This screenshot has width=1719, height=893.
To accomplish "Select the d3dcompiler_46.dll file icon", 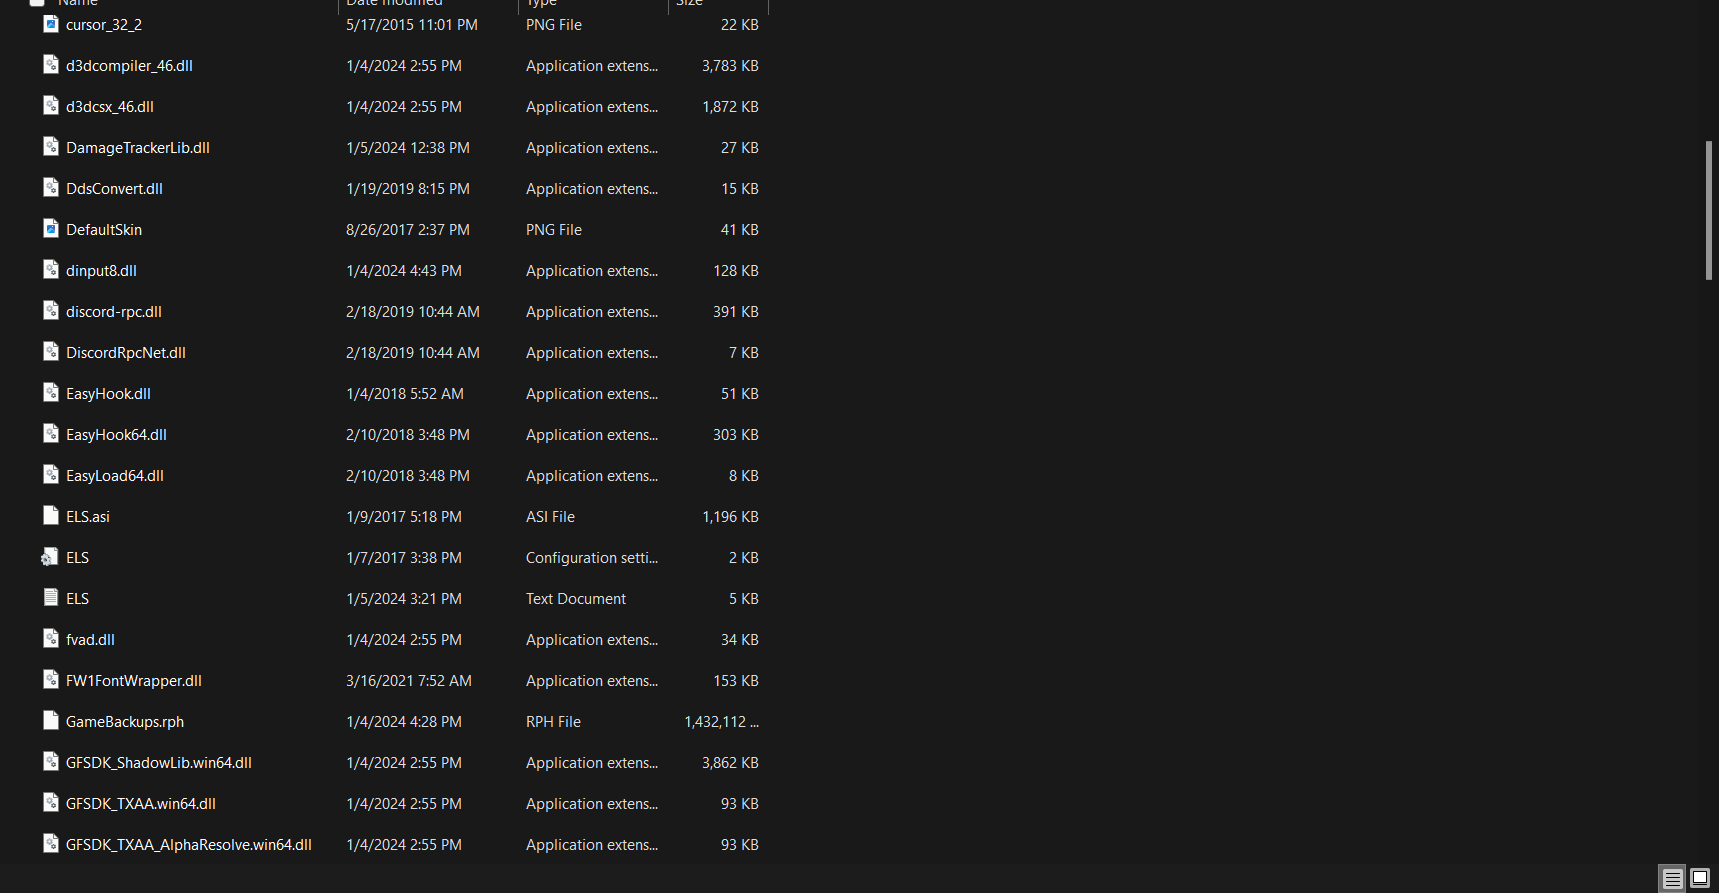I will pyautogui.click(x=51, y=65).
